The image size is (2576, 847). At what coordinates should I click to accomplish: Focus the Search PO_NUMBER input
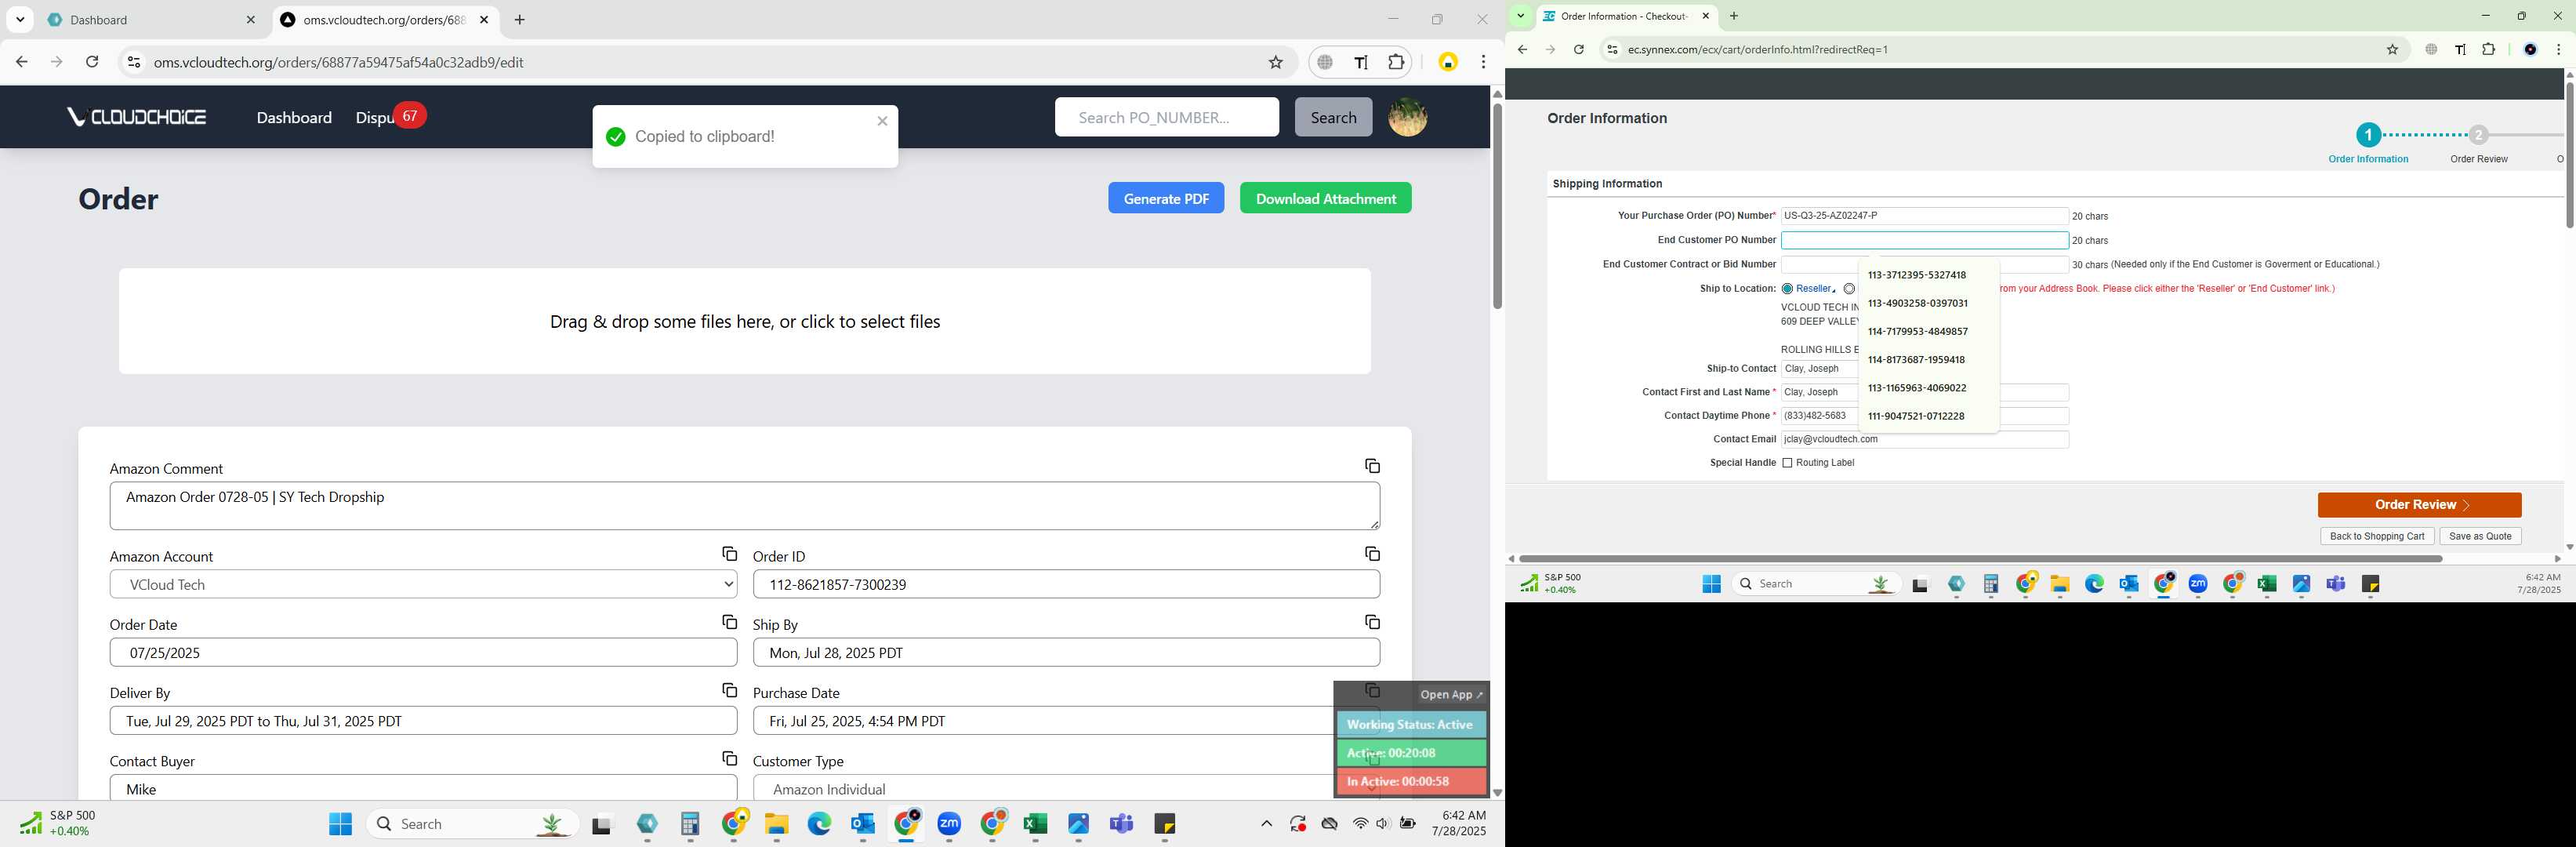point(1166,117)
